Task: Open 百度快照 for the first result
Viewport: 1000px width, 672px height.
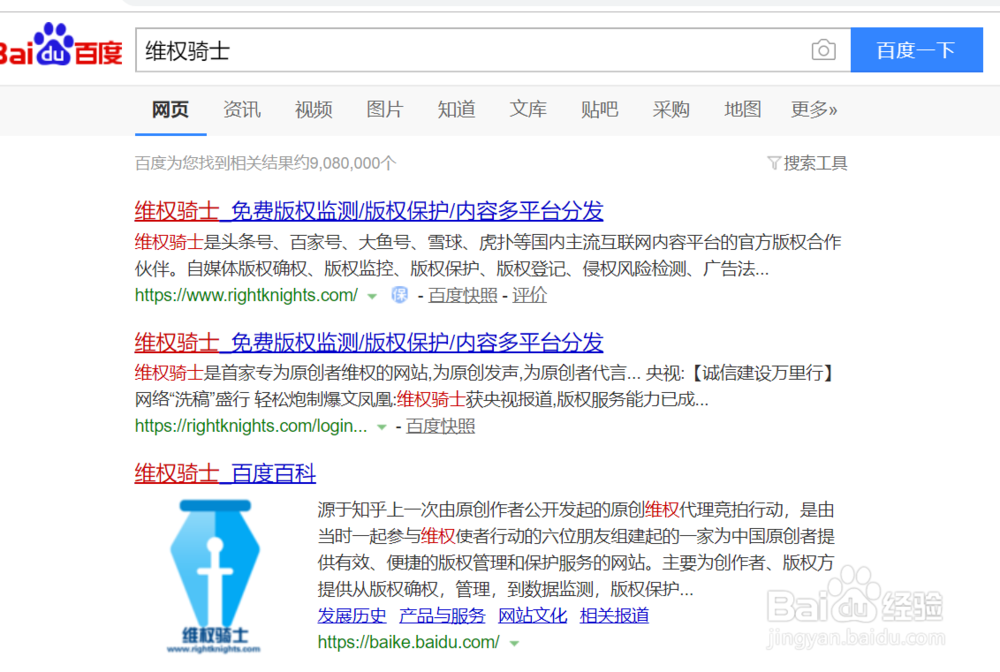Action: (x=462, y=295)
